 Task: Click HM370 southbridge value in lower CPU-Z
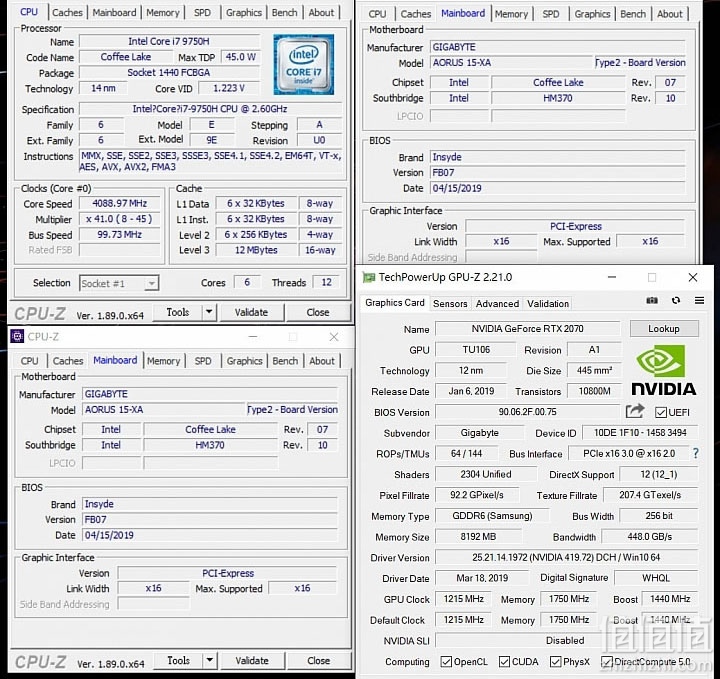pos(210,445)
